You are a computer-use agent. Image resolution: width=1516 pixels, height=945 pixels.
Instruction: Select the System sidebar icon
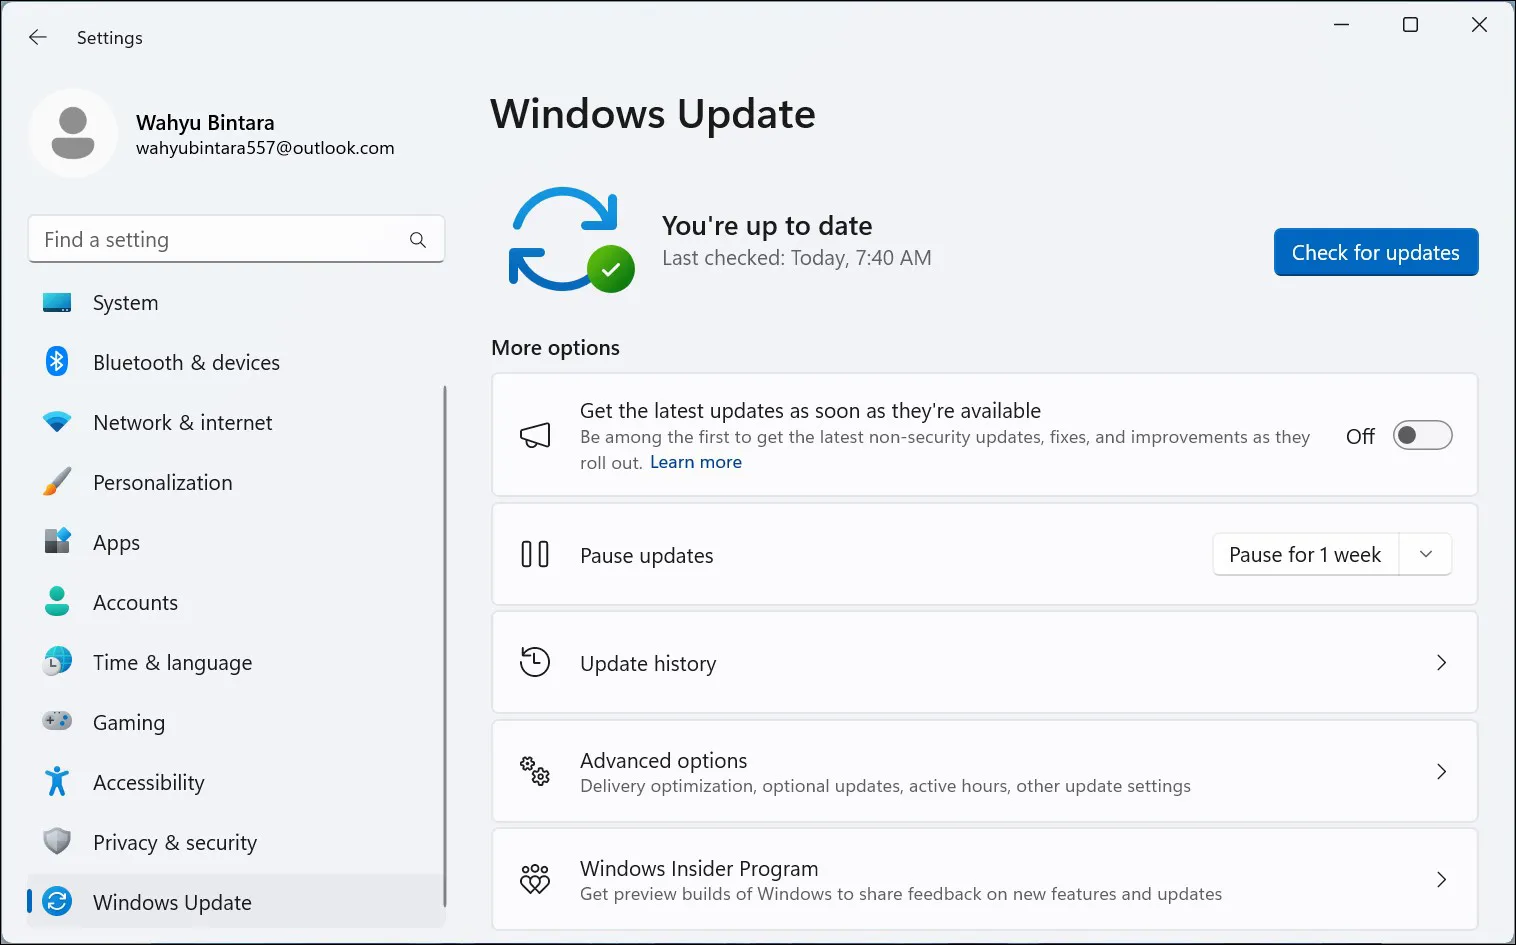coord(56,302)
